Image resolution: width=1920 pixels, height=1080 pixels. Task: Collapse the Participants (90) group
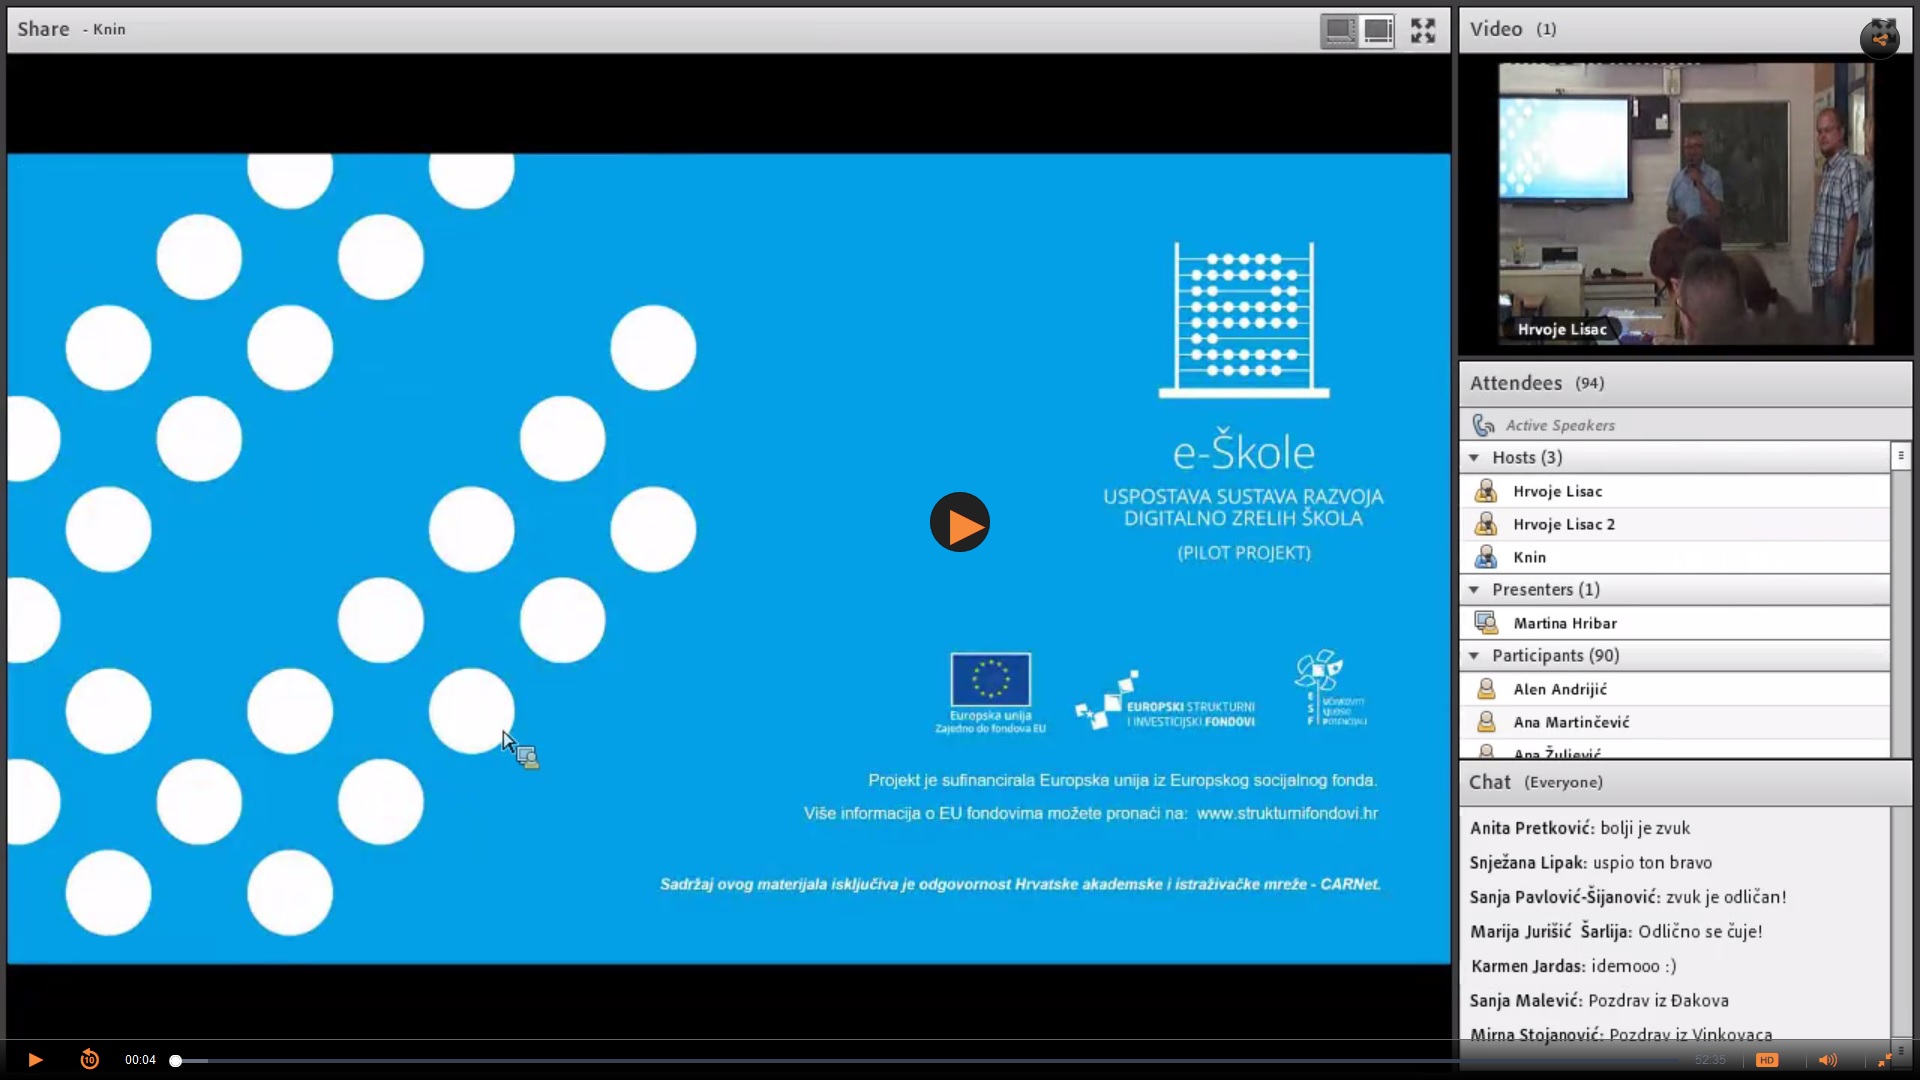(1474, 655)
